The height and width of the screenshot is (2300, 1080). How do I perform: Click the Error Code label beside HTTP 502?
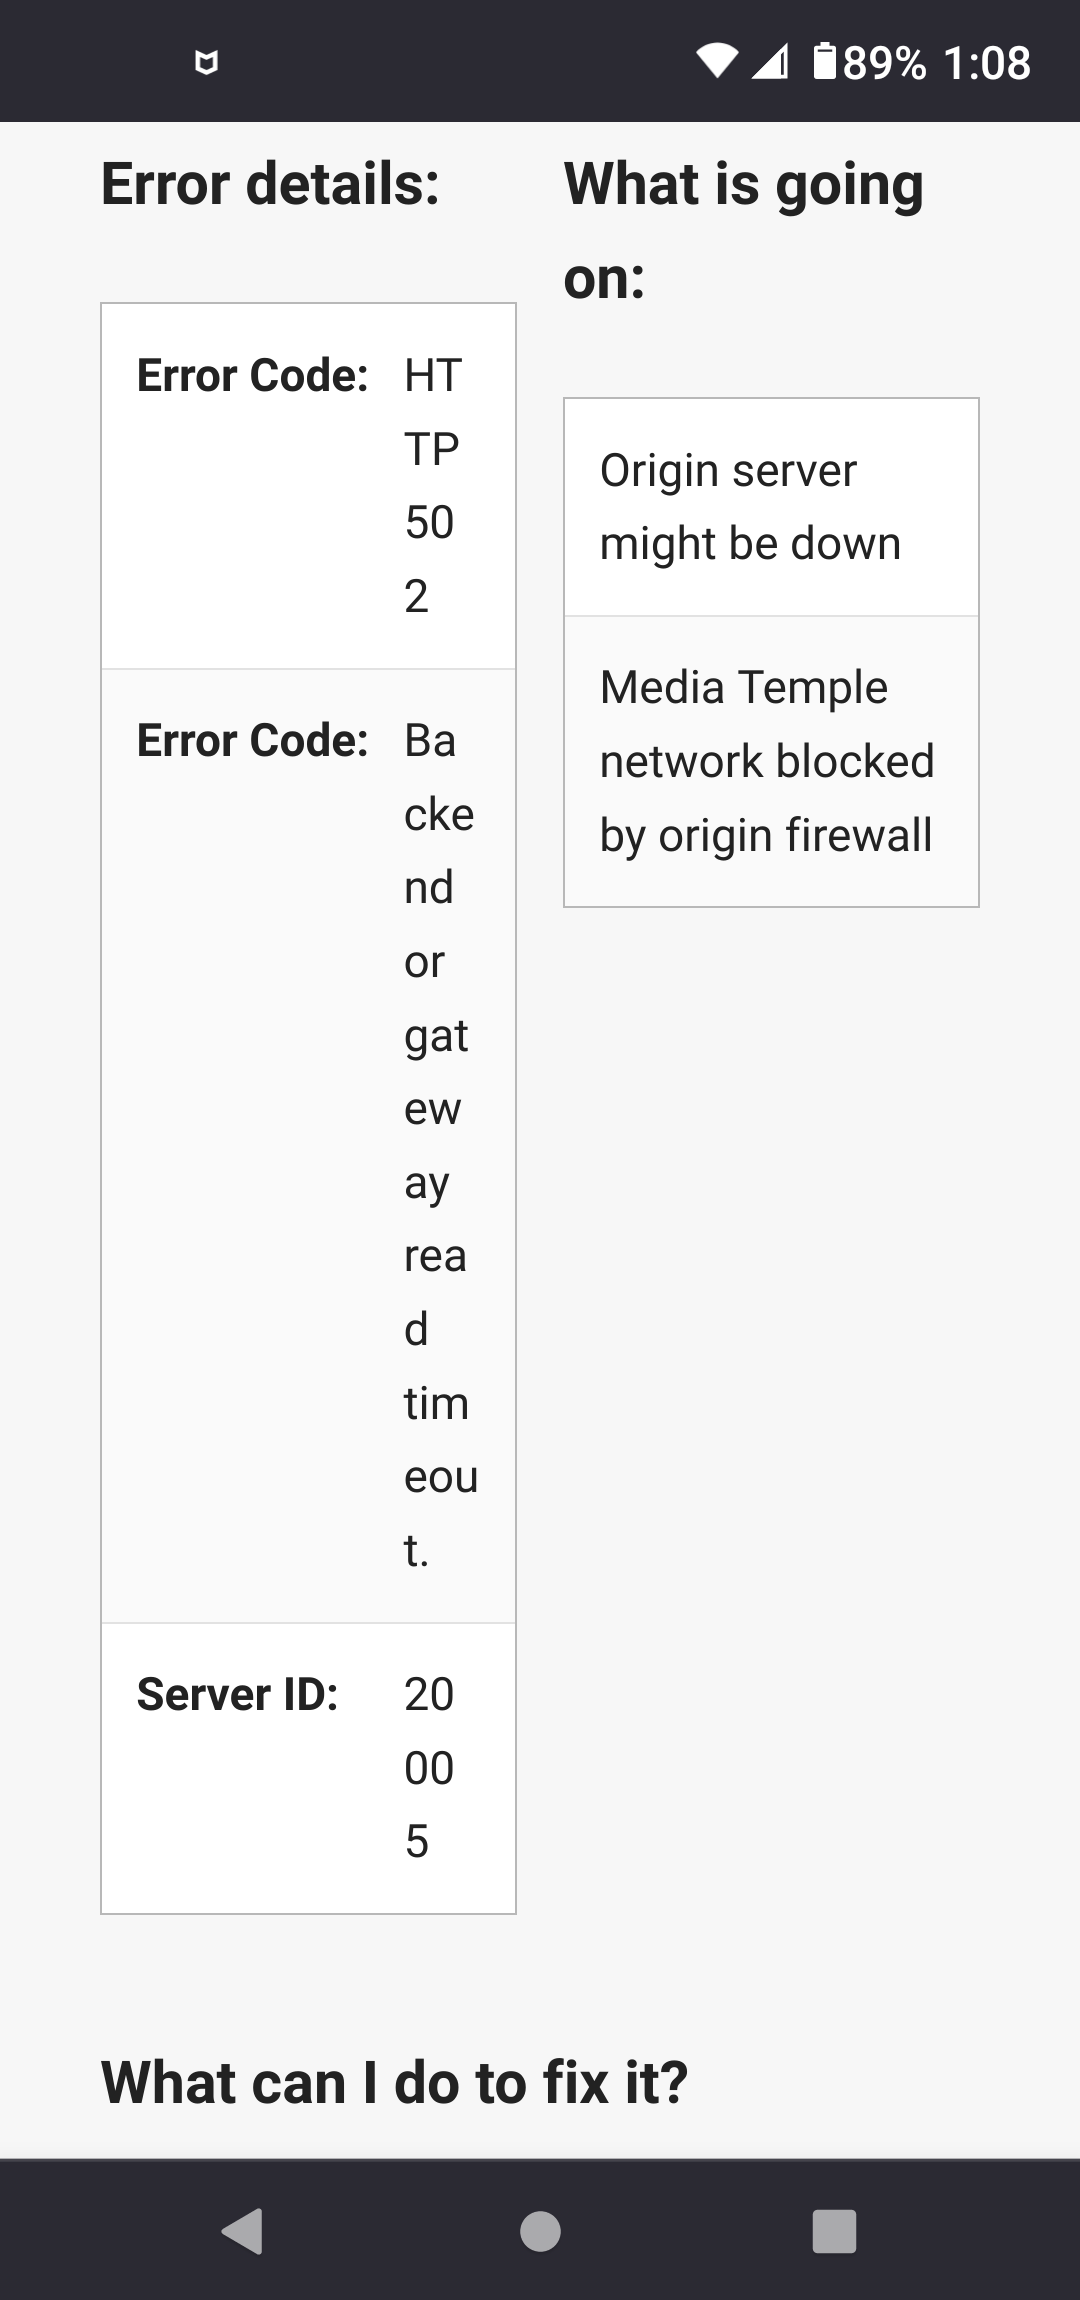click(x=252, y=376)
